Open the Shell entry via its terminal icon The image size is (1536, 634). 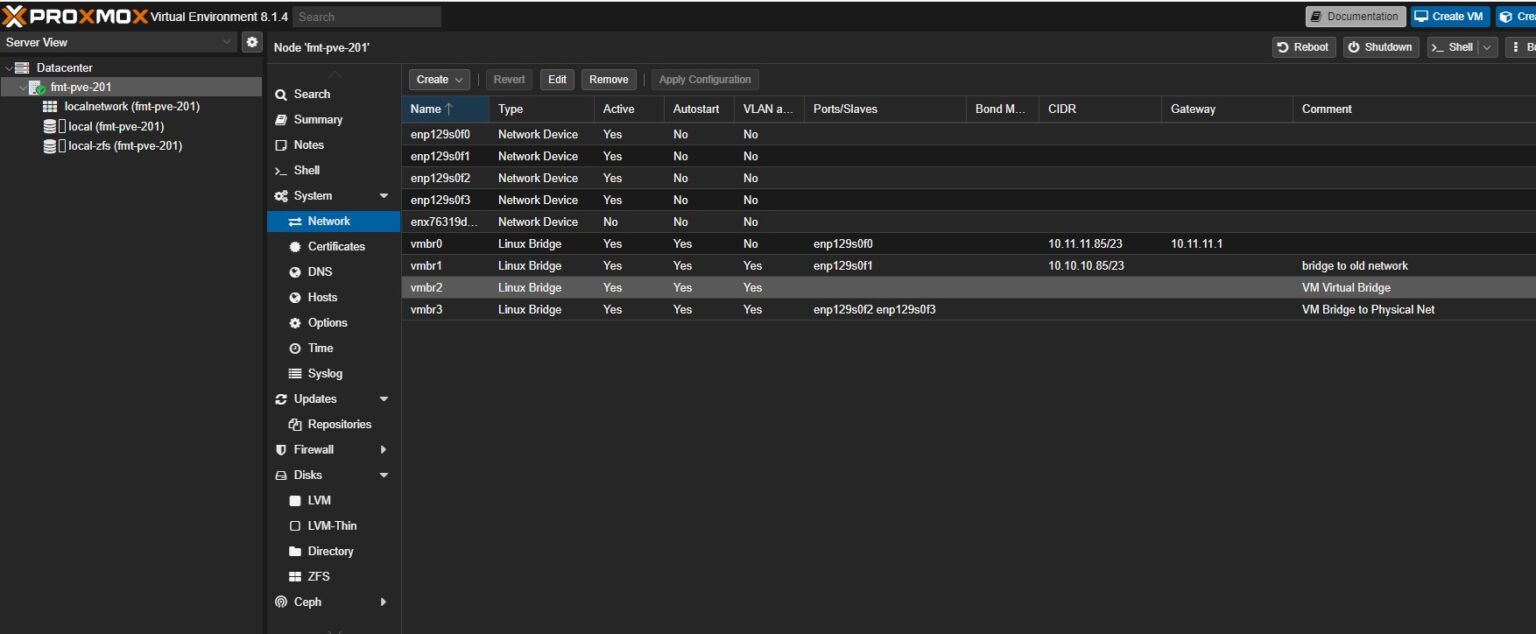click(x=280, y=170)
